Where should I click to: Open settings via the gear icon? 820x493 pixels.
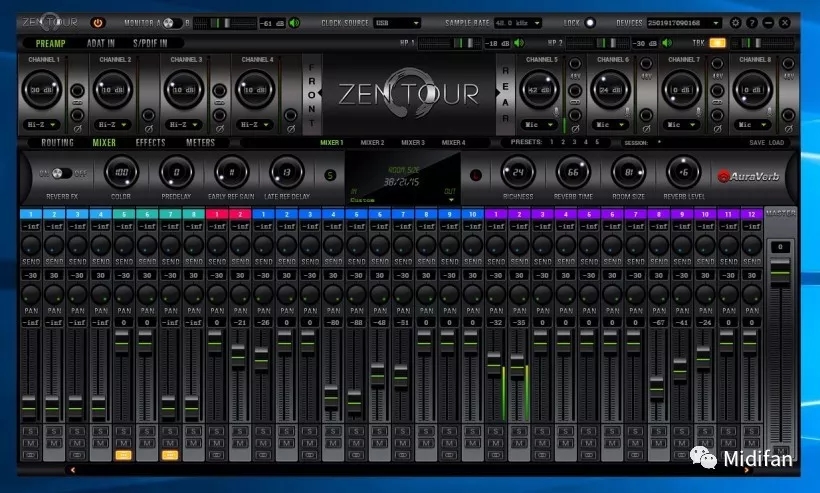click(x=736, y=22)
